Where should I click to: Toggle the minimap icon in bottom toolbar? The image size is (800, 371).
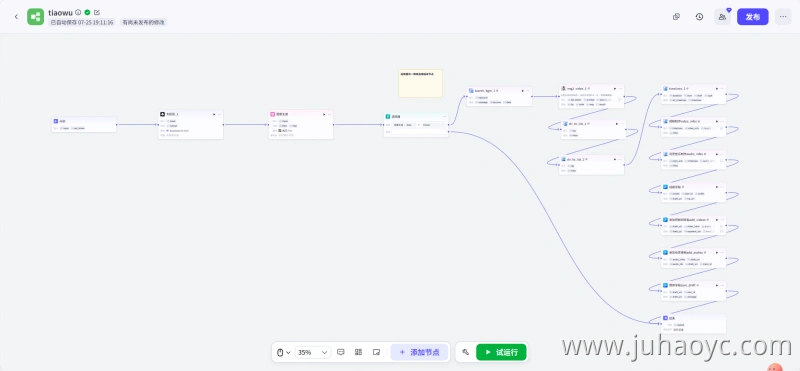click(x=377, y=352)
